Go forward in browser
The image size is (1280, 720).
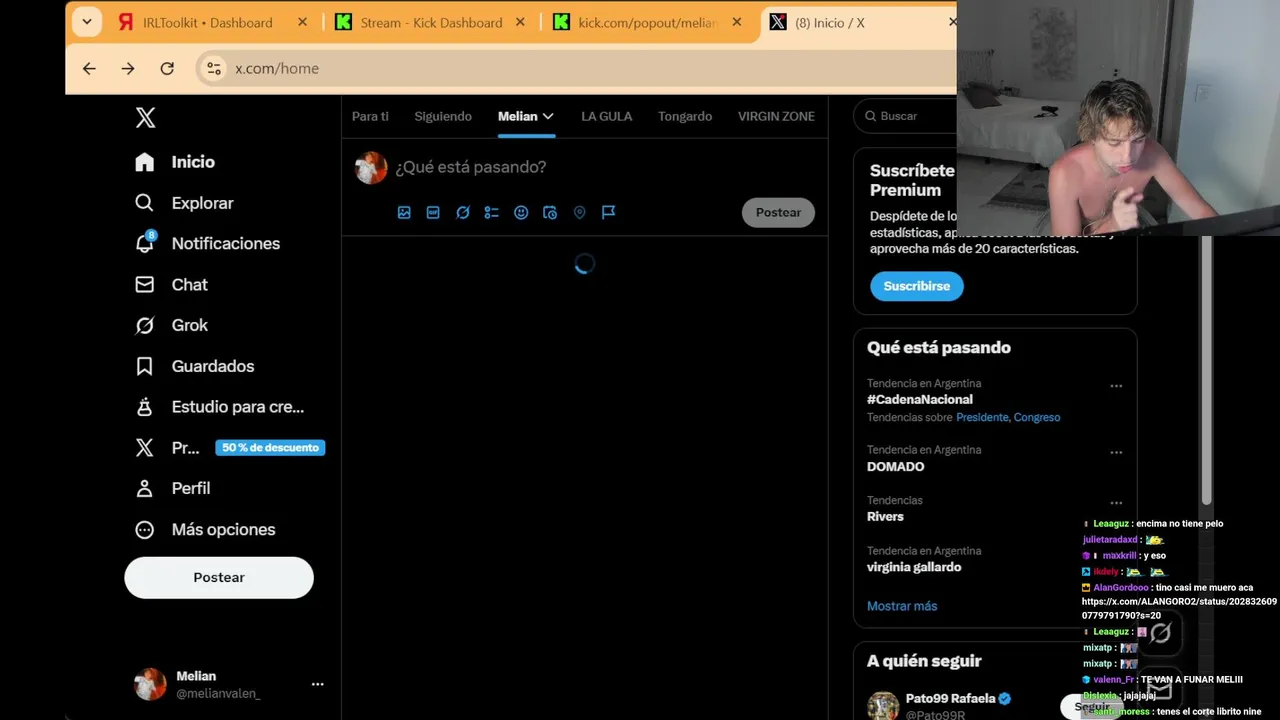pos(127,68)
